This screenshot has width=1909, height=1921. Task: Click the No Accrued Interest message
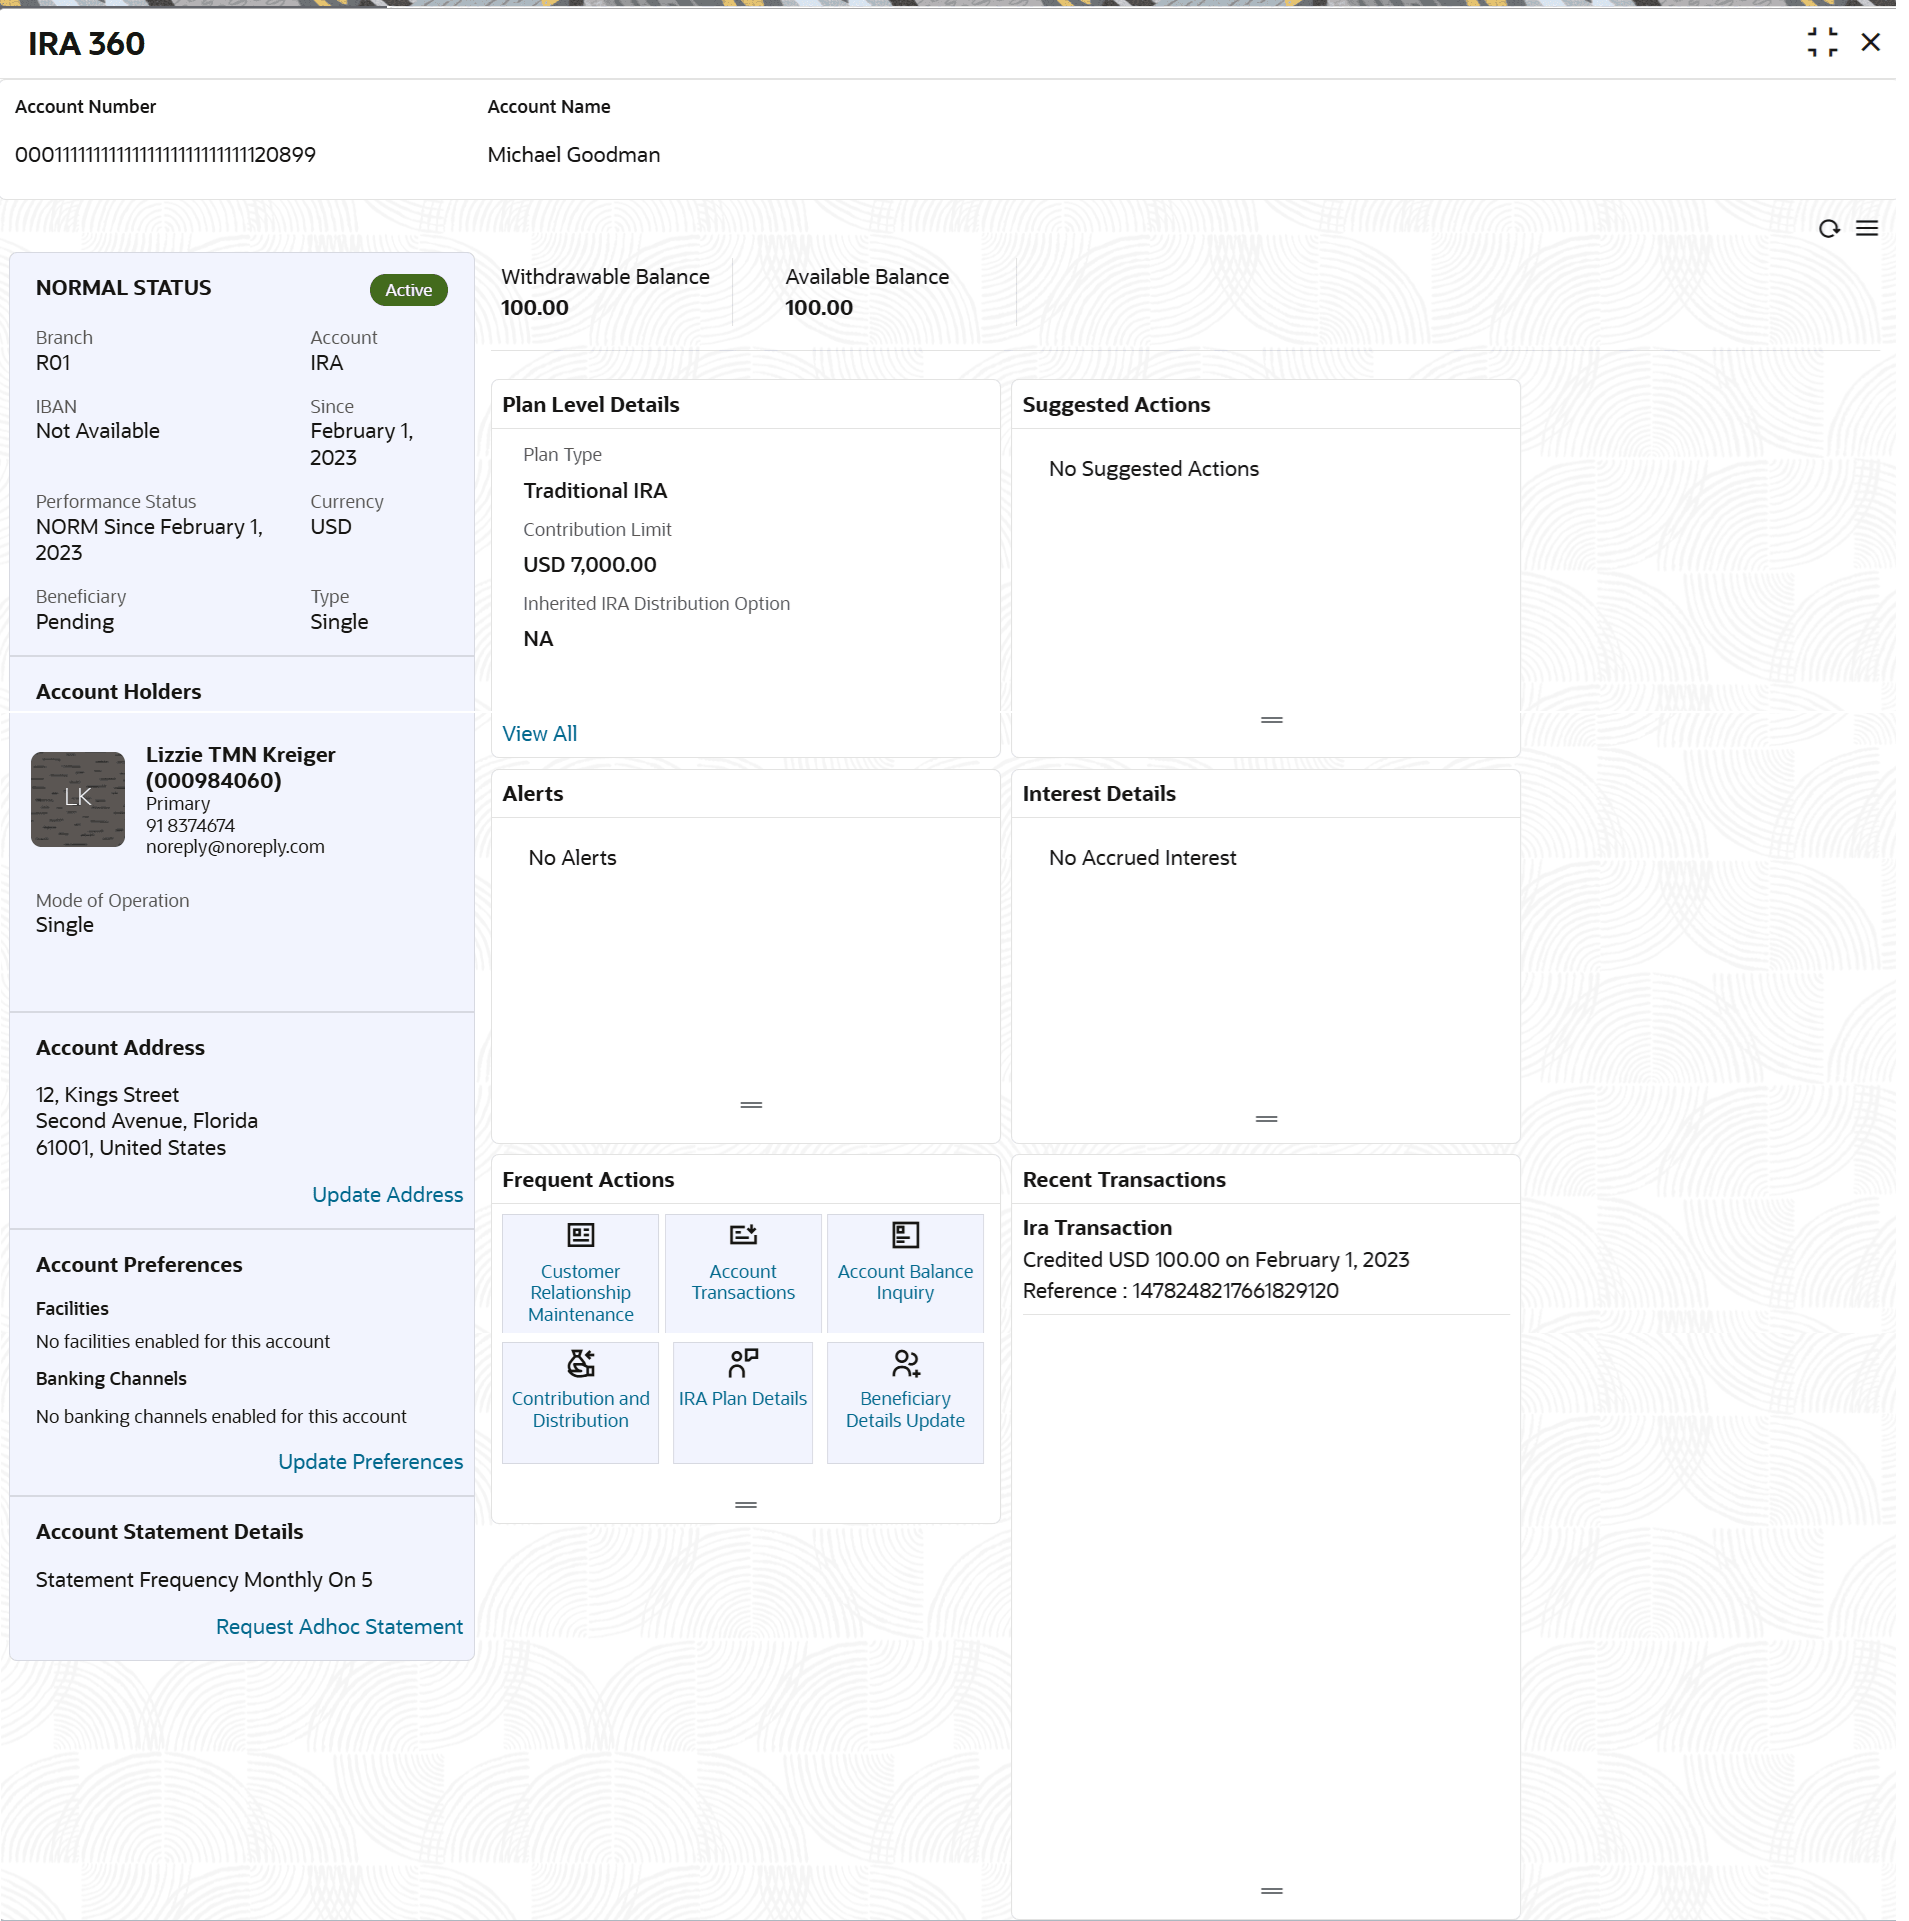pos(1143,858)
